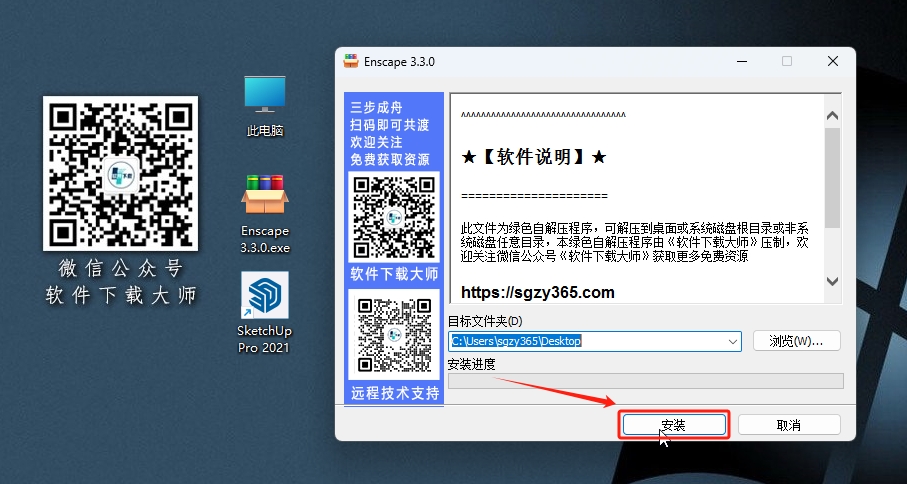Click the 安装进度 label
The height and width of the screenshot is (484, 907).
472,364
